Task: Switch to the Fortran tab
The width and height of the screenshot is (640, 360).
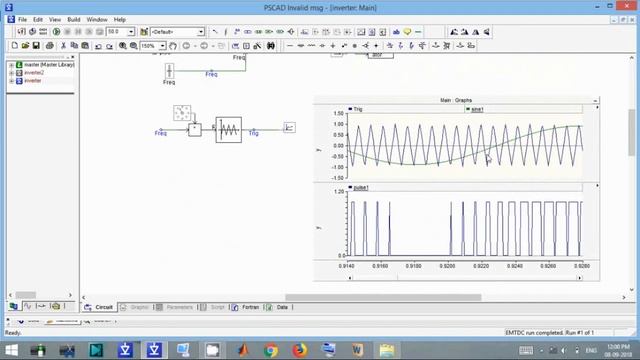Action: tap(246, 307)
